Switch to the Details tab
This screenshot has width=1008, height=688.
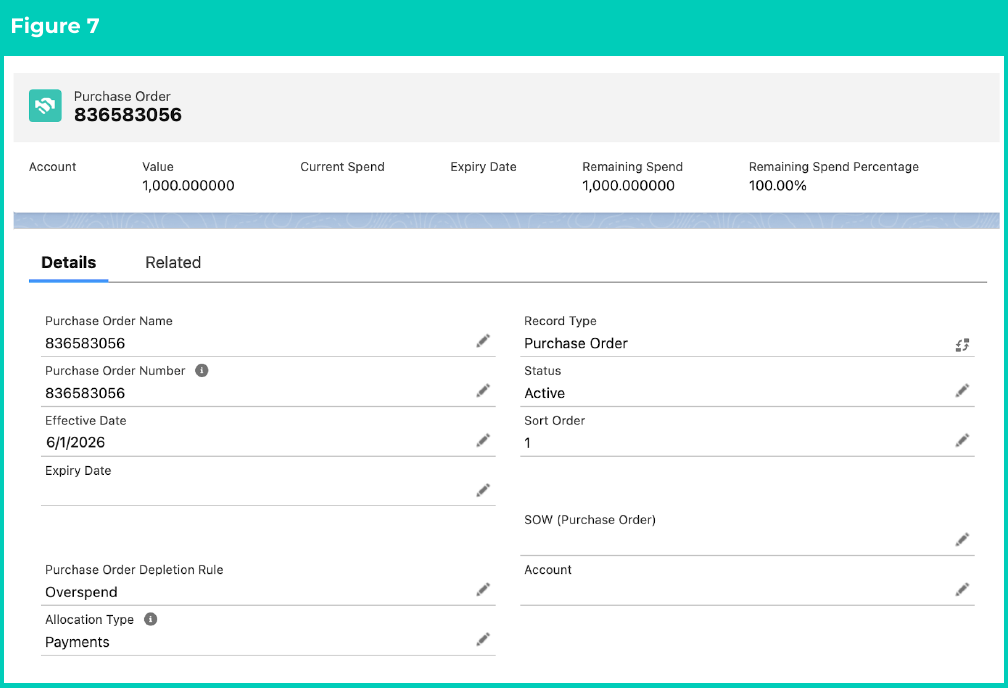[68, 262]
